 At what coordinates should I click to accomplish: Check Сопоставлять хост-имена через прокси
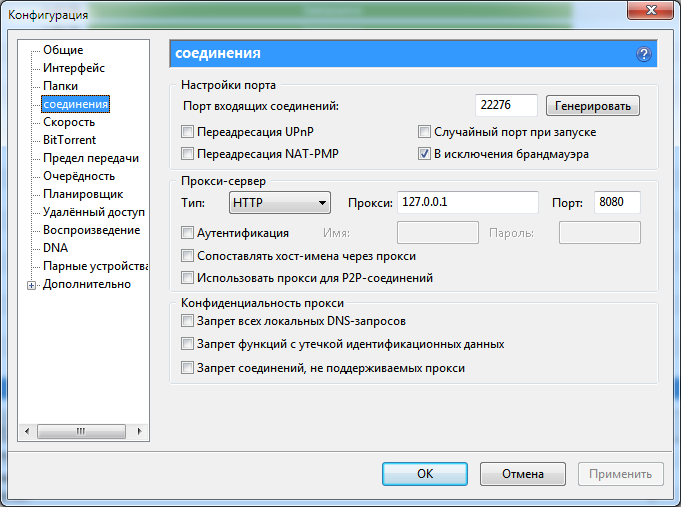pos(187,255)
